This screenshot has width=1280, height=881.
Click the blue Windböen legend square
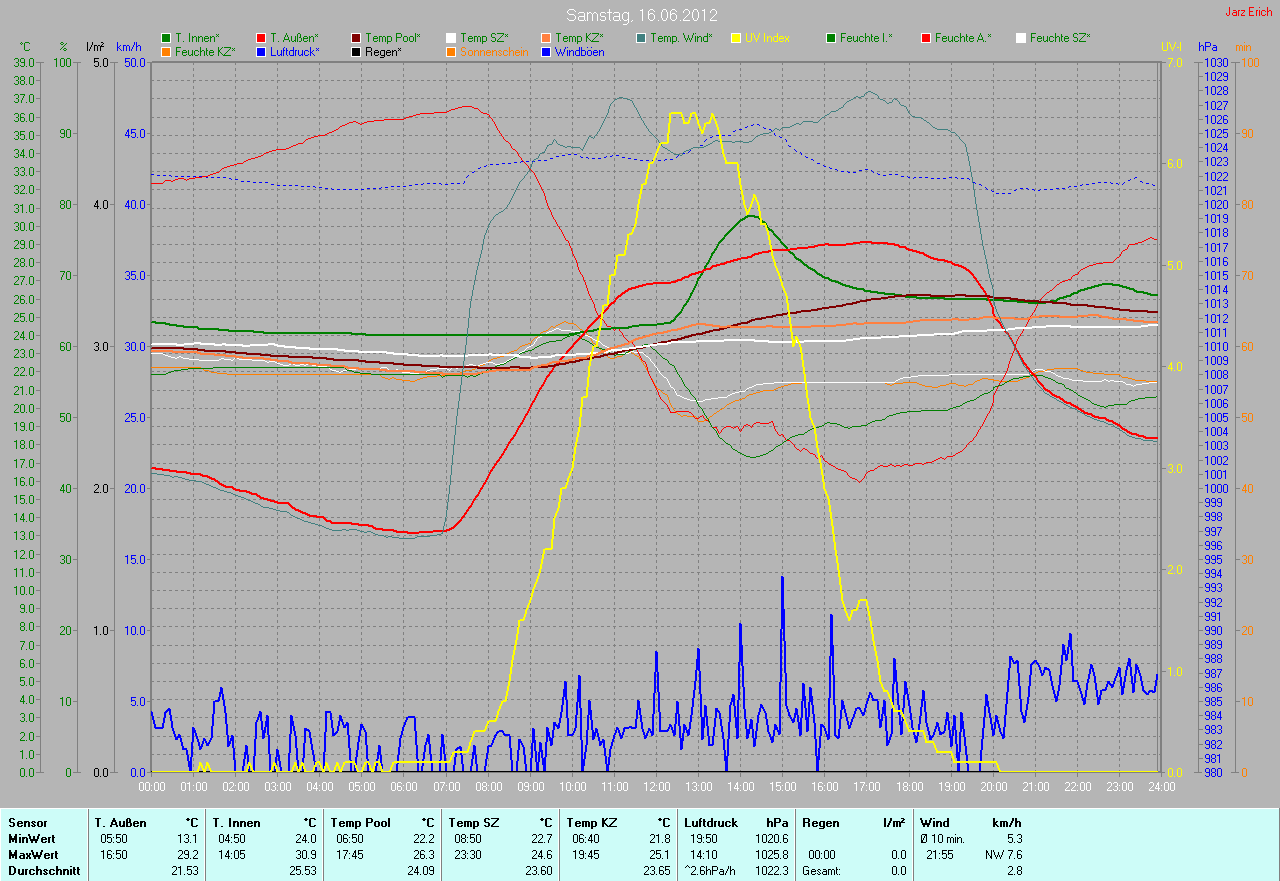click(546, 52)
